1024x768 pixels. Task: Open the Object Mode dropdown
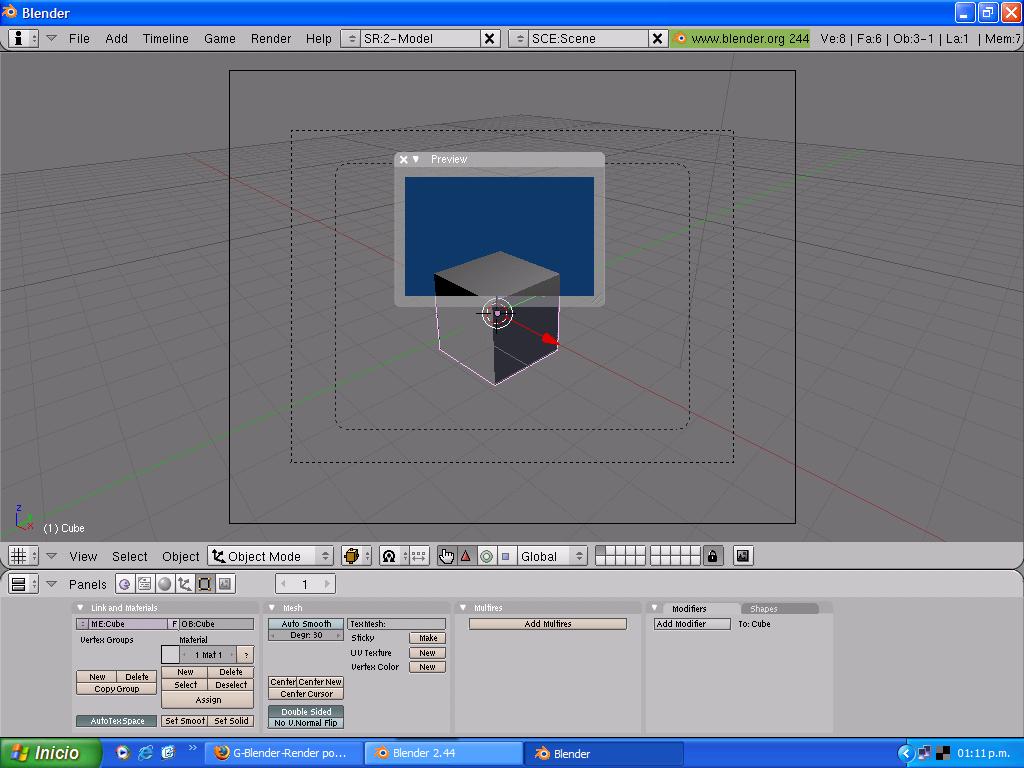tap(271, 556)
